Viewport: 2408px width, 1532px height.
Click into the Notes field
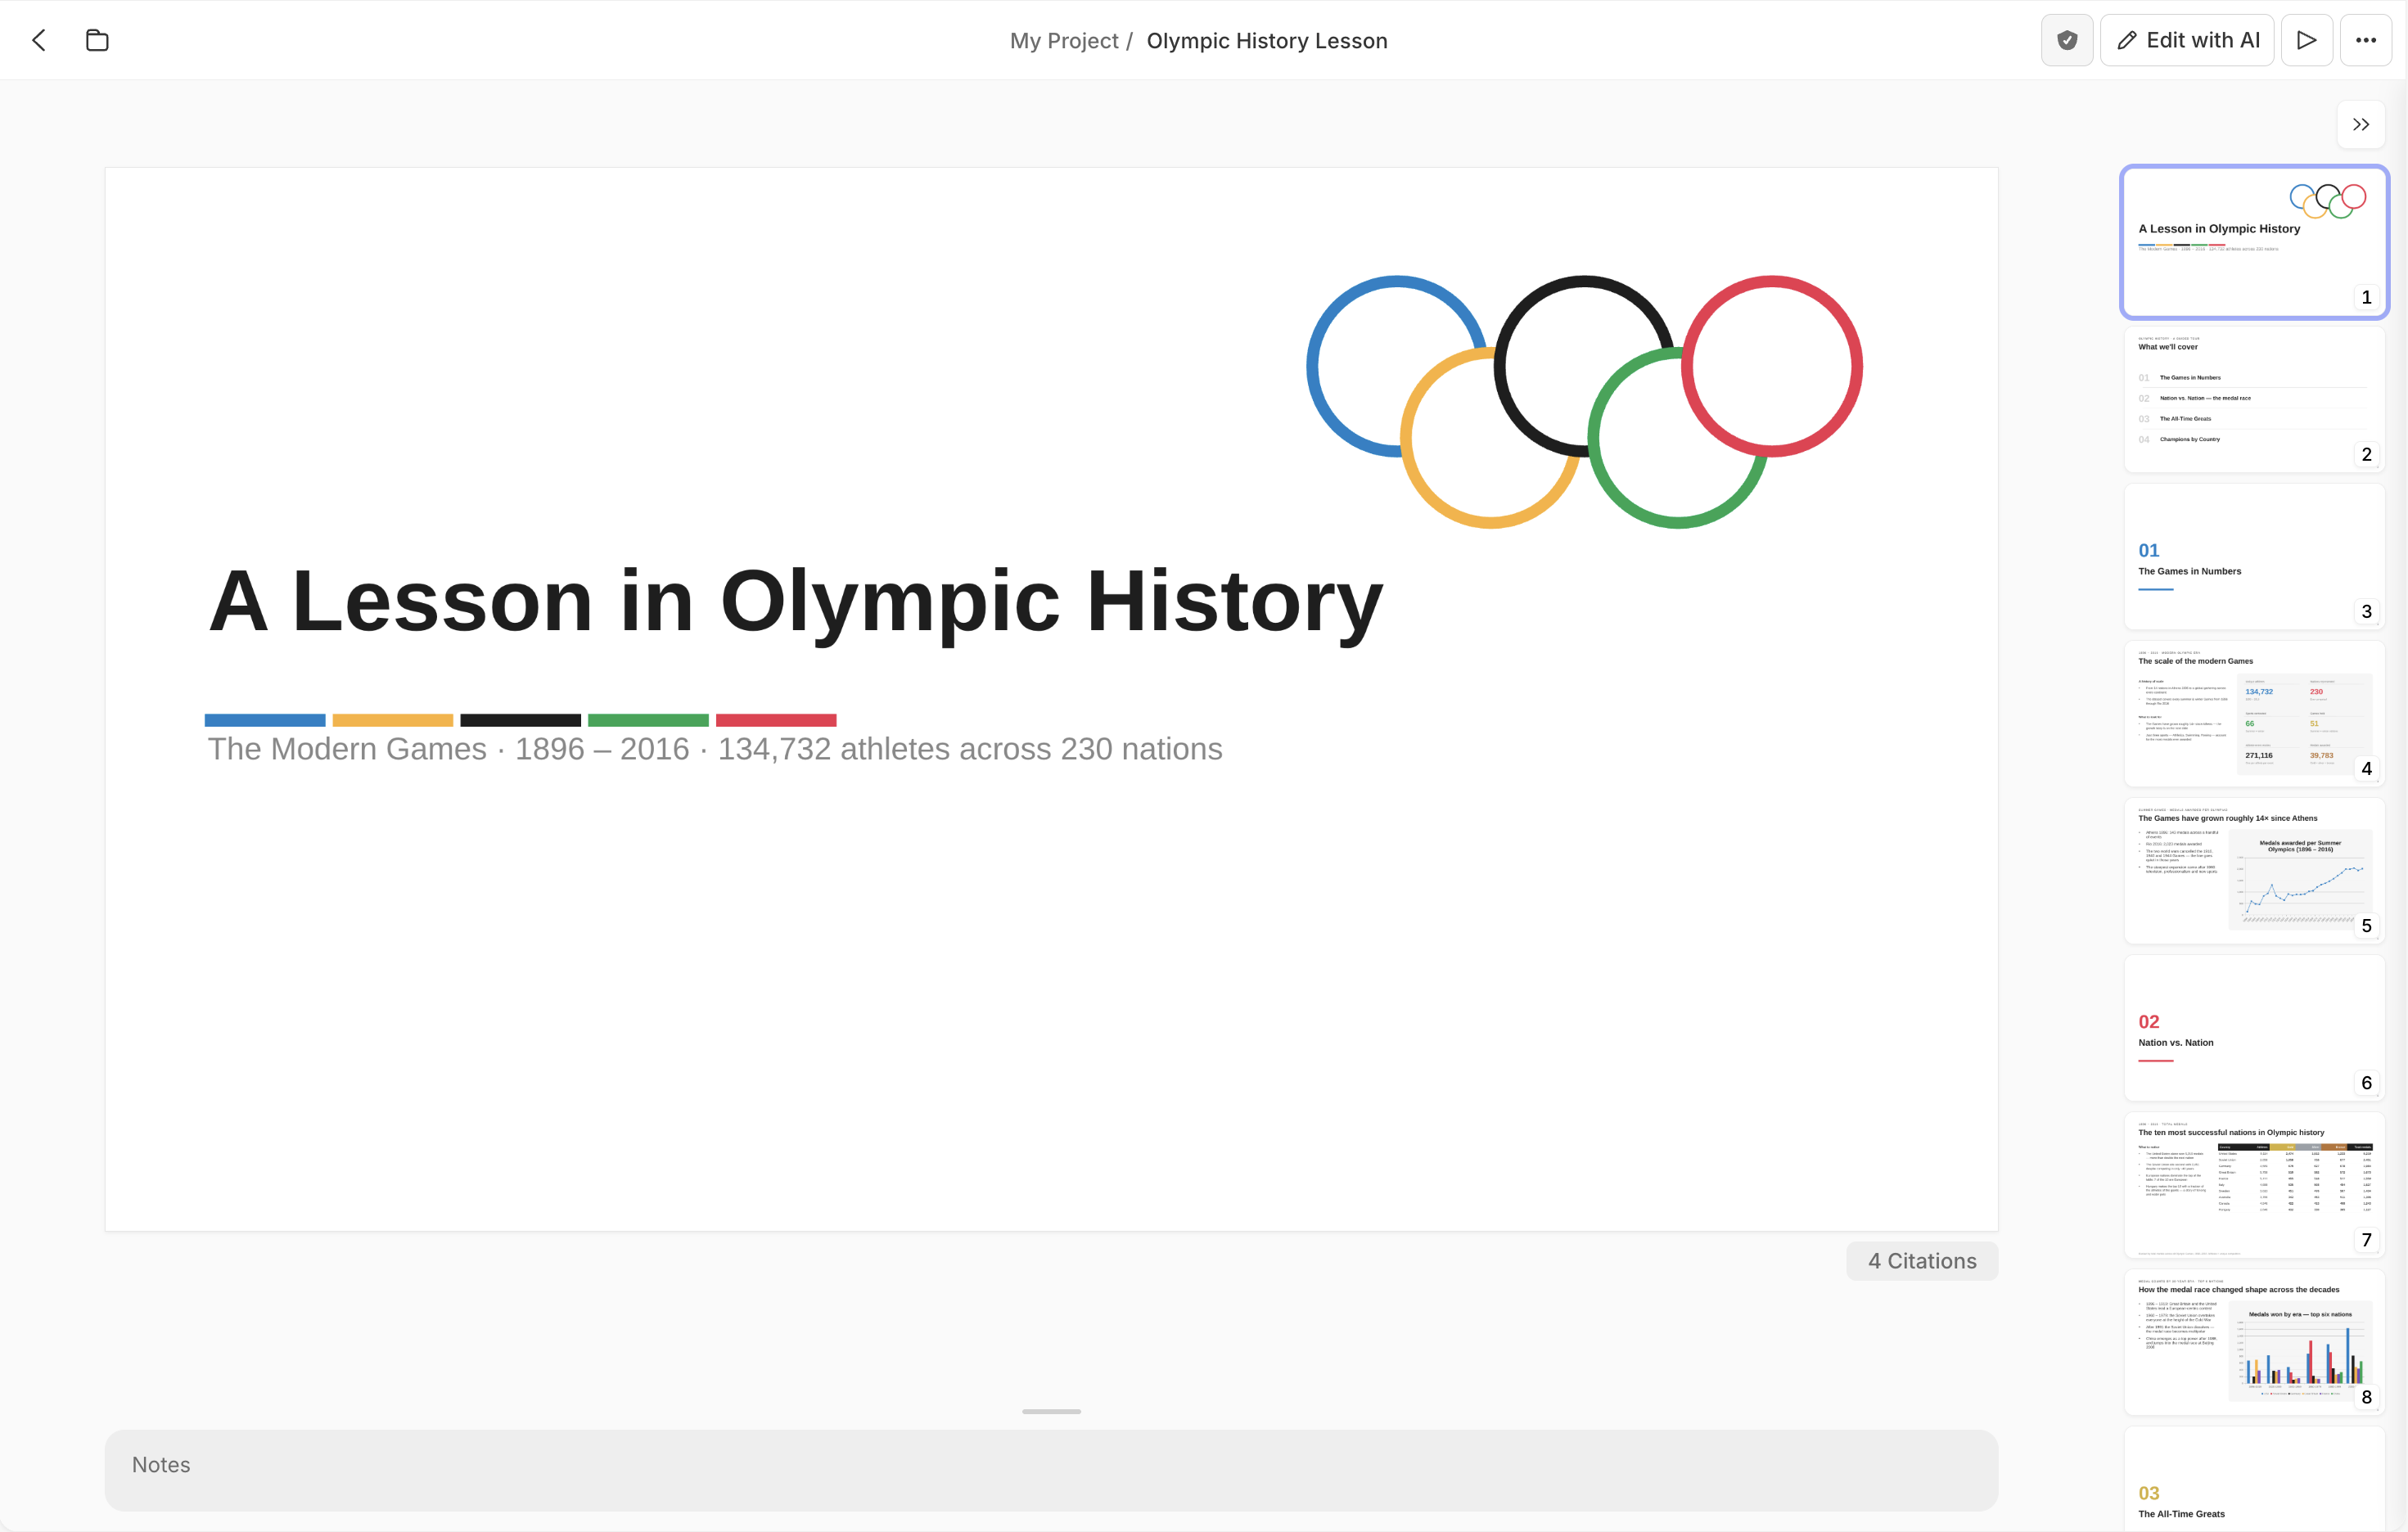pyautogui.click(x=1051, y=1469)
